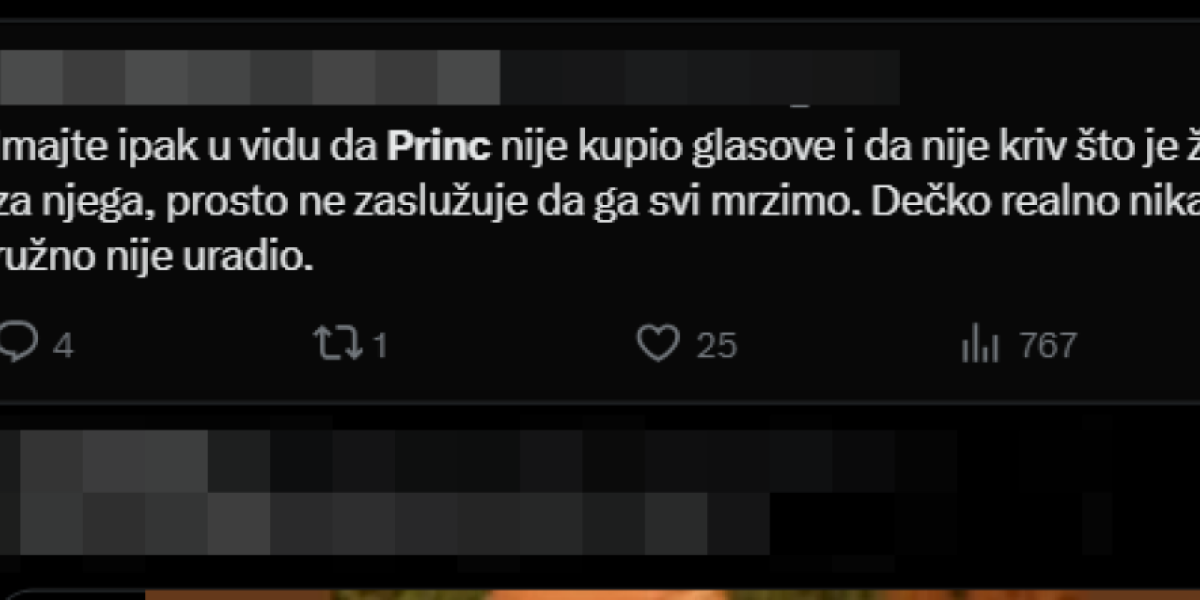
Task: Click the likes count 25
Action: [x=716, y=346]
